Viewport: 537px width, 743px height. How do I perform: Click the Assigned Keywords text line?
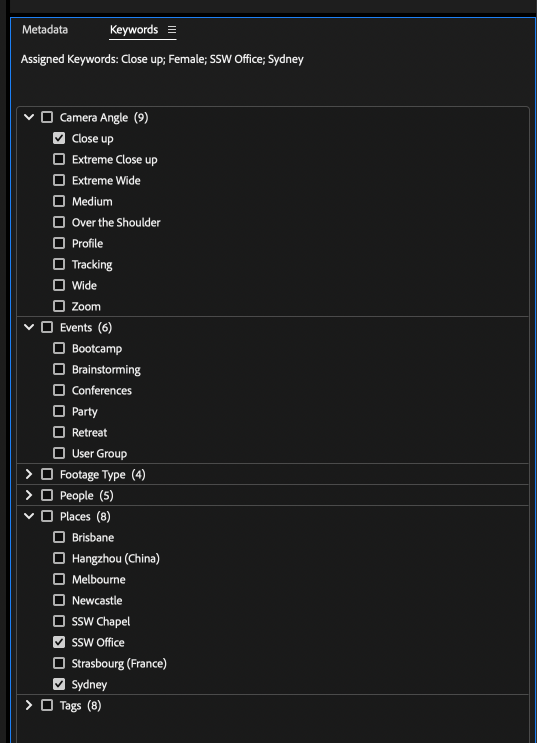pos(162,59)
